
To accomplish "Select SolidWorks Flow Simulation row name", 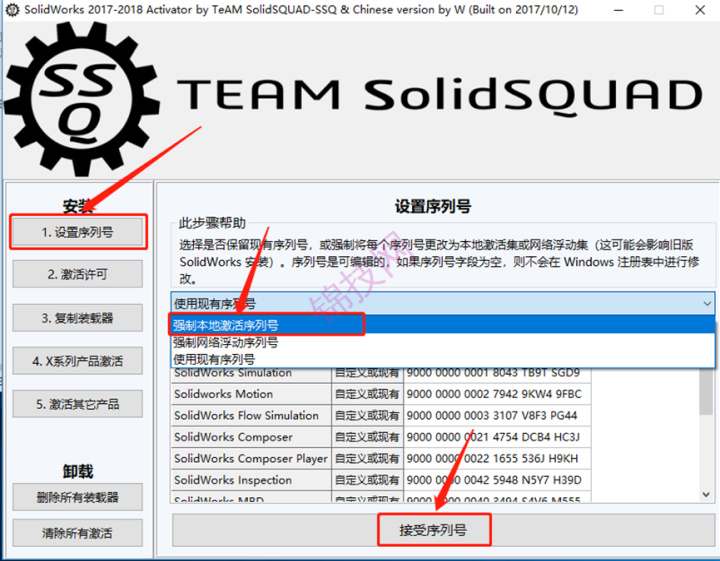I will point(251,415).
